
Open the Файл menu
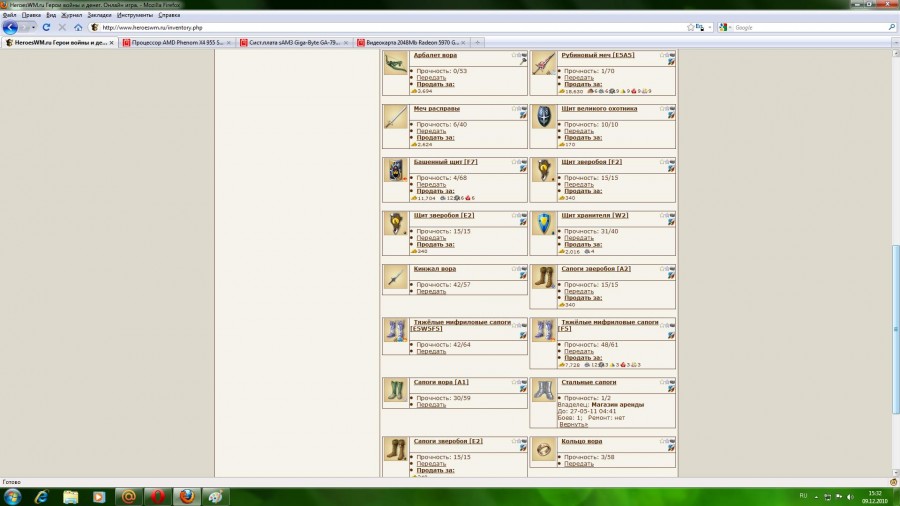point(9,15)
